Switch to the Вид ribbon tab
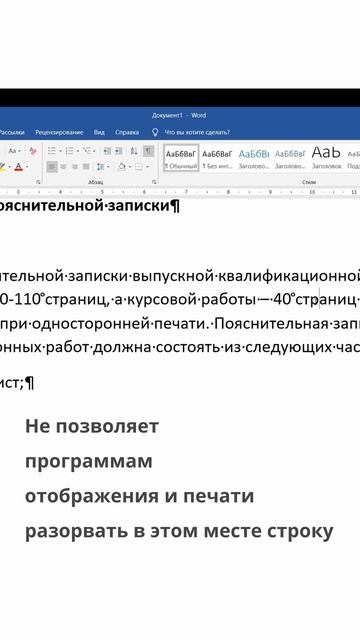This screenshot has height=640, width=360. click(99, 132)
